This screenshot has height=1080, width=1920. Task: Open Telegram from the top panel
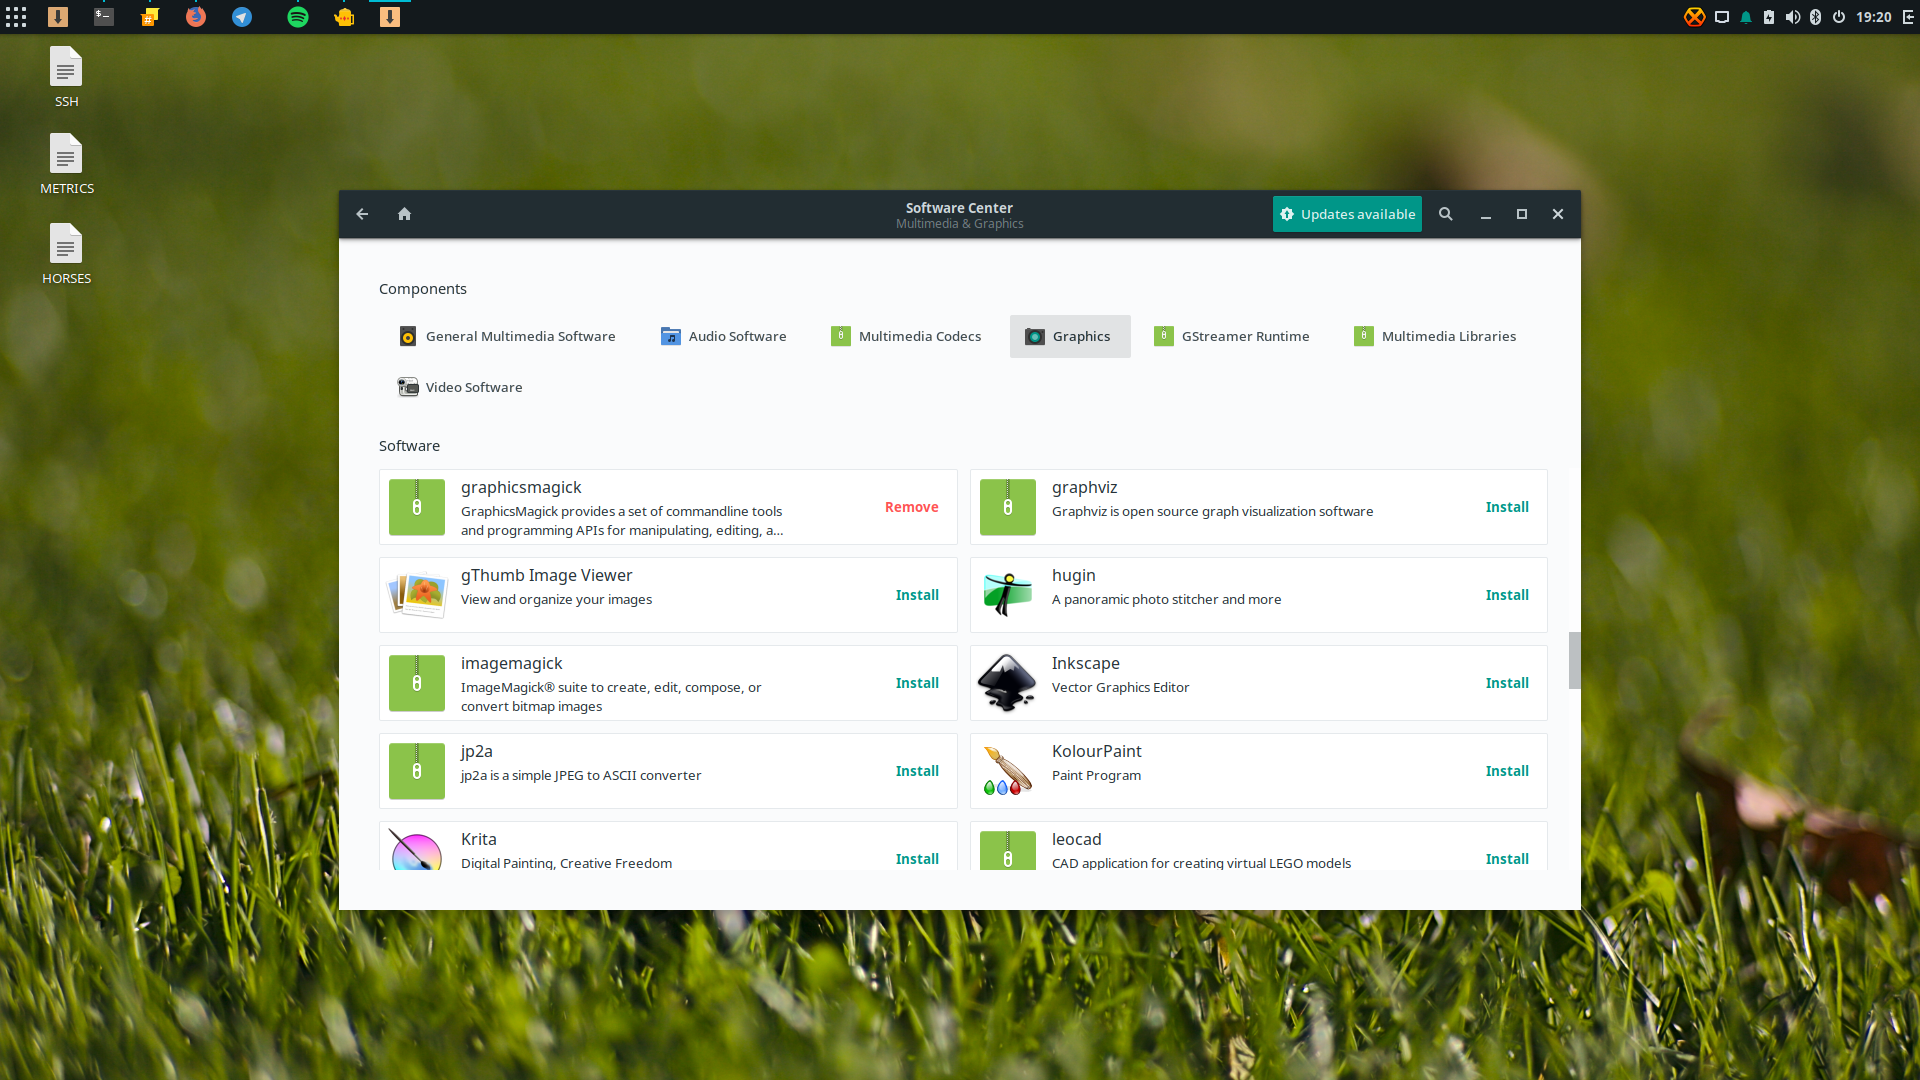coord(242,17)
